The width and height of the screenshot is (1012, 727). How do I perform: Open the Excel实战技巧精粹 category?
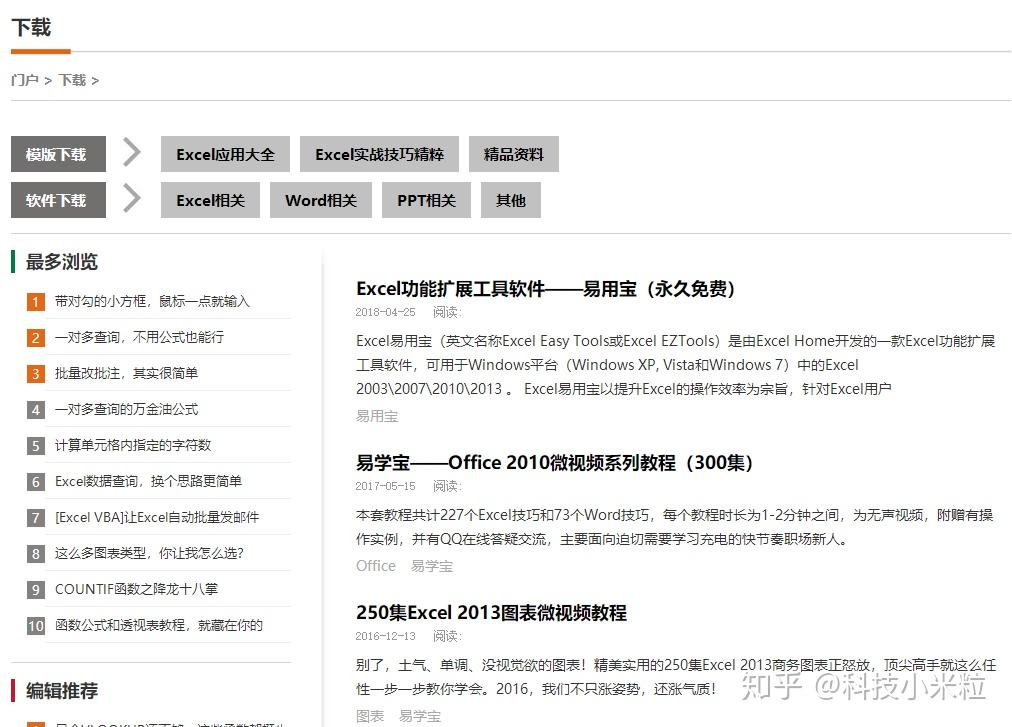[380, 154]
